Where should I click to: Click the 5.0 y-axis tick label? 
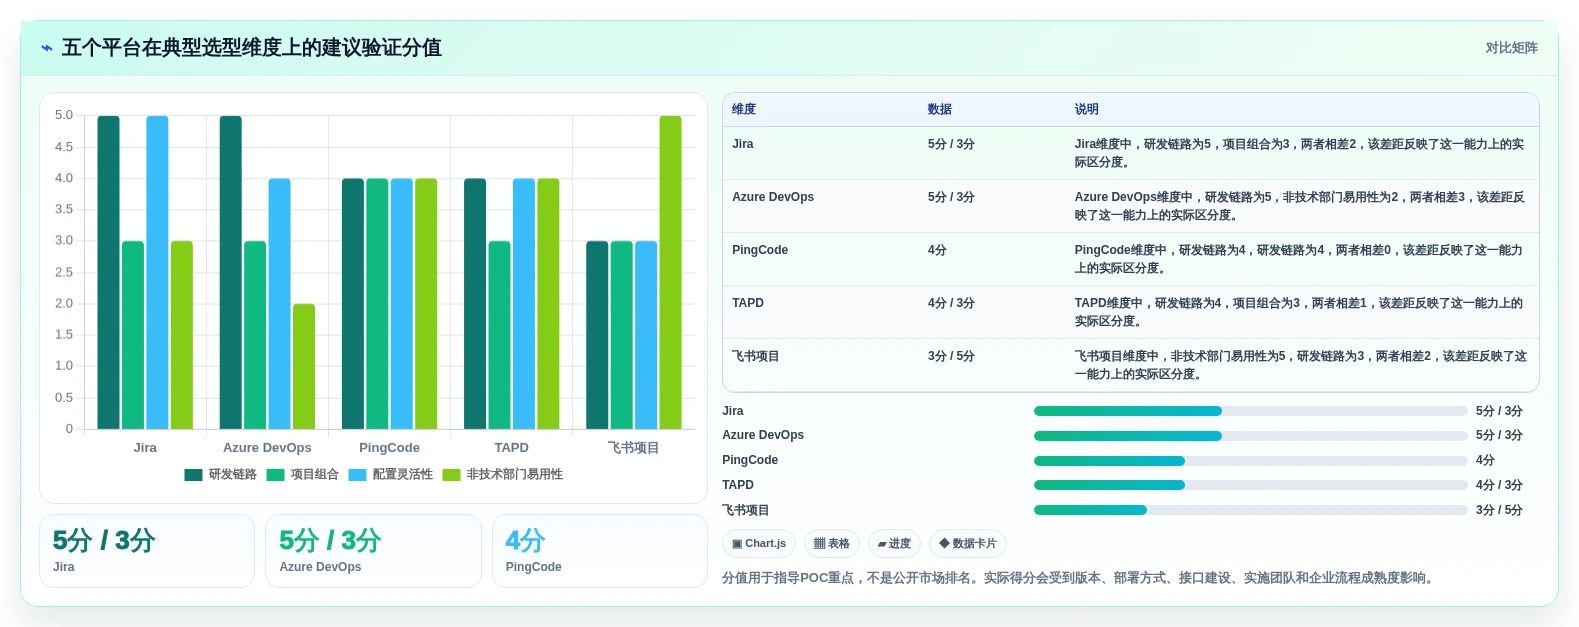click(64, 115)
